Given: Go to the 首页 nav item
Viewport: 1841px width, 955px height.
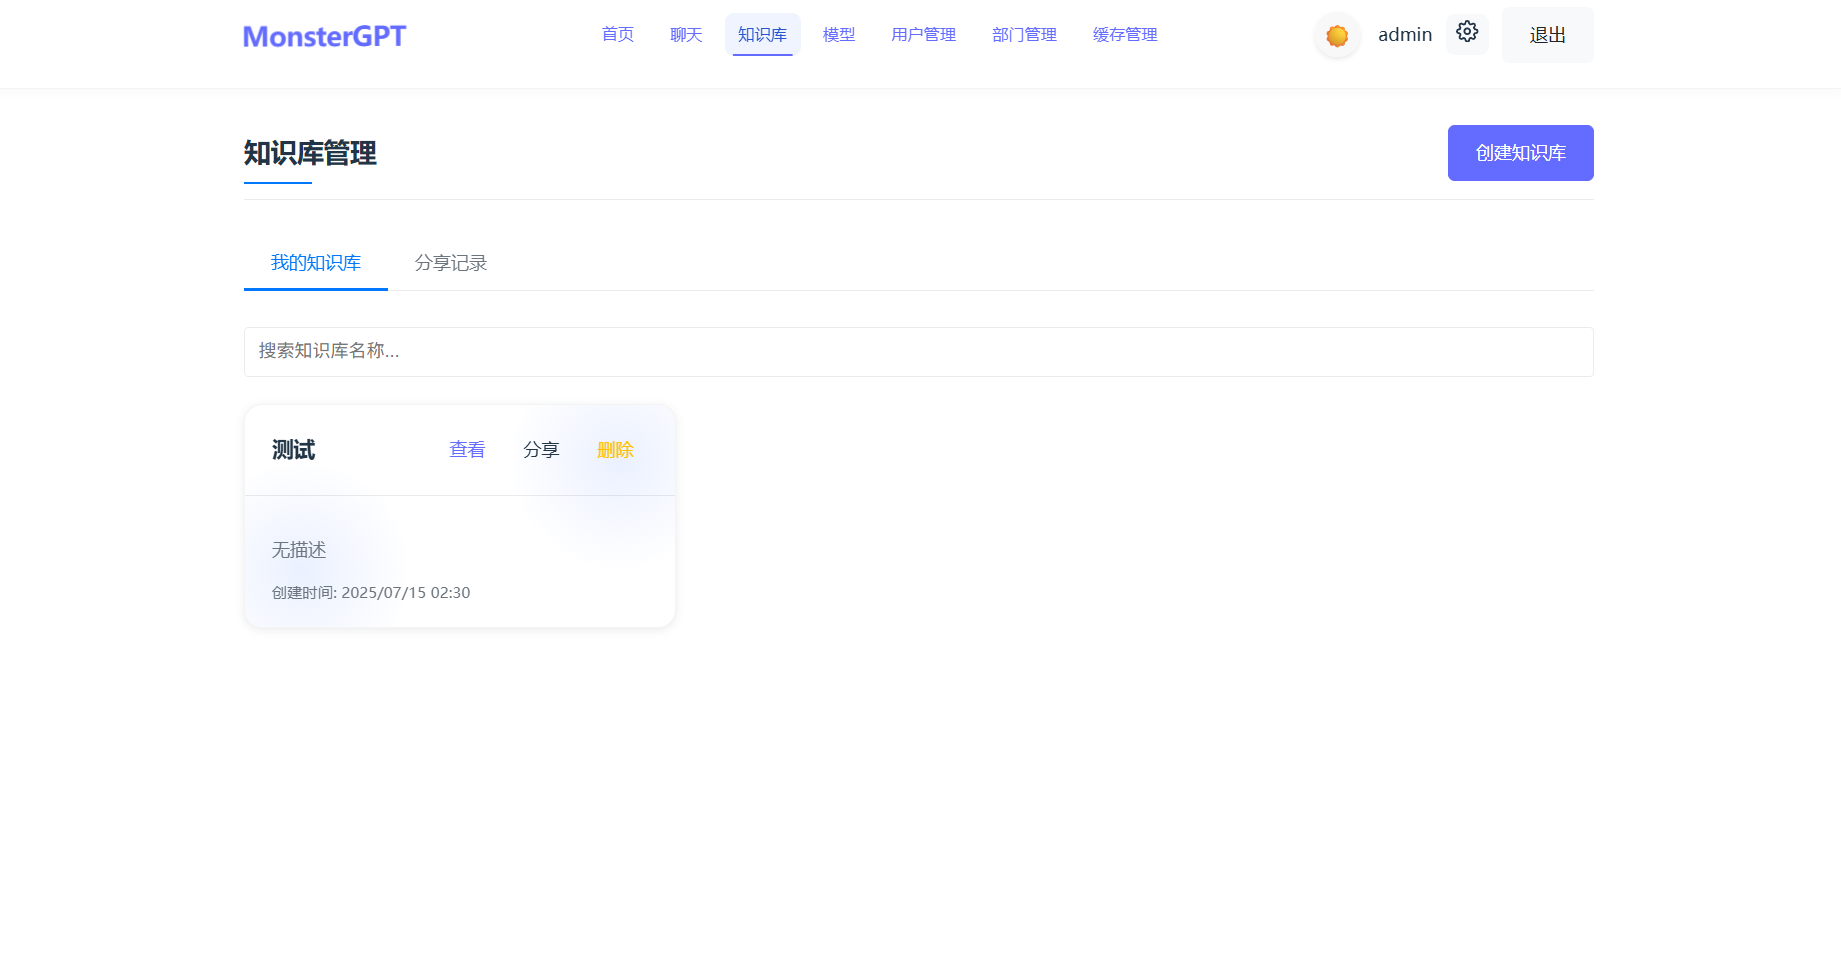Looking at the screenshot, I should click(618, 35).
